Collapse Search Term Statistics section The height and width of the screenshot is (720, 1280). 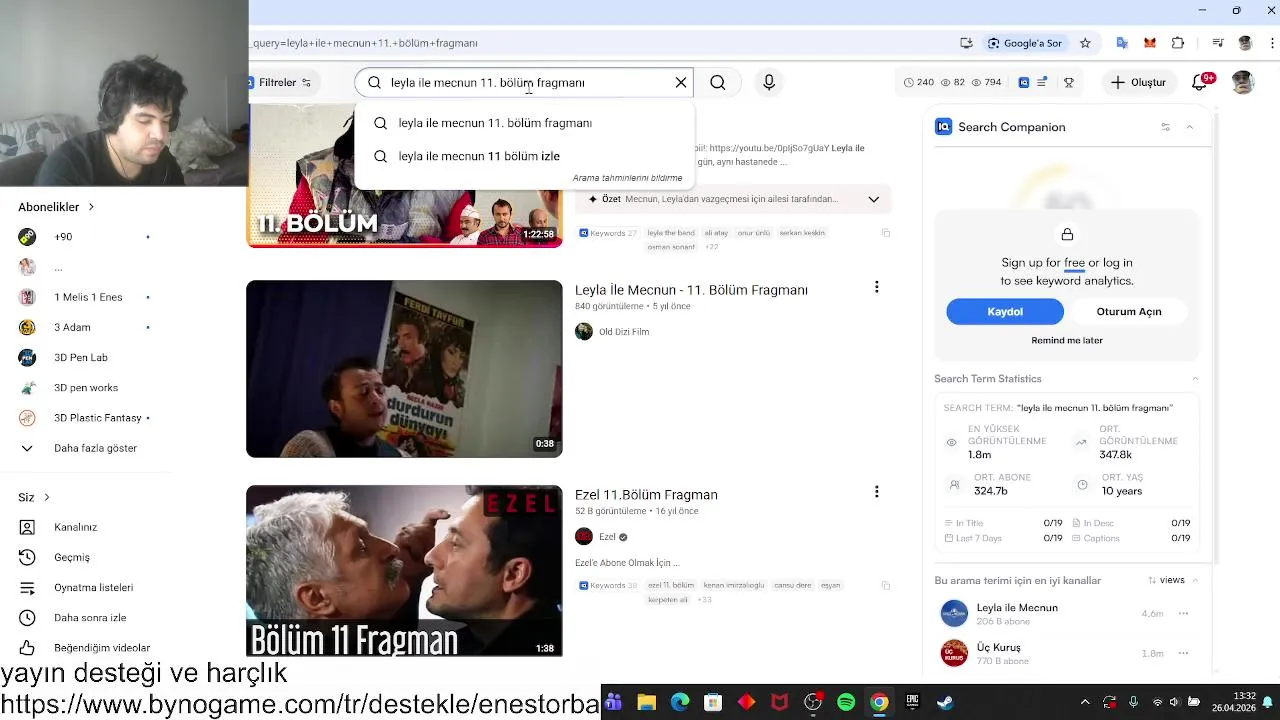[x=1195, y=379]
